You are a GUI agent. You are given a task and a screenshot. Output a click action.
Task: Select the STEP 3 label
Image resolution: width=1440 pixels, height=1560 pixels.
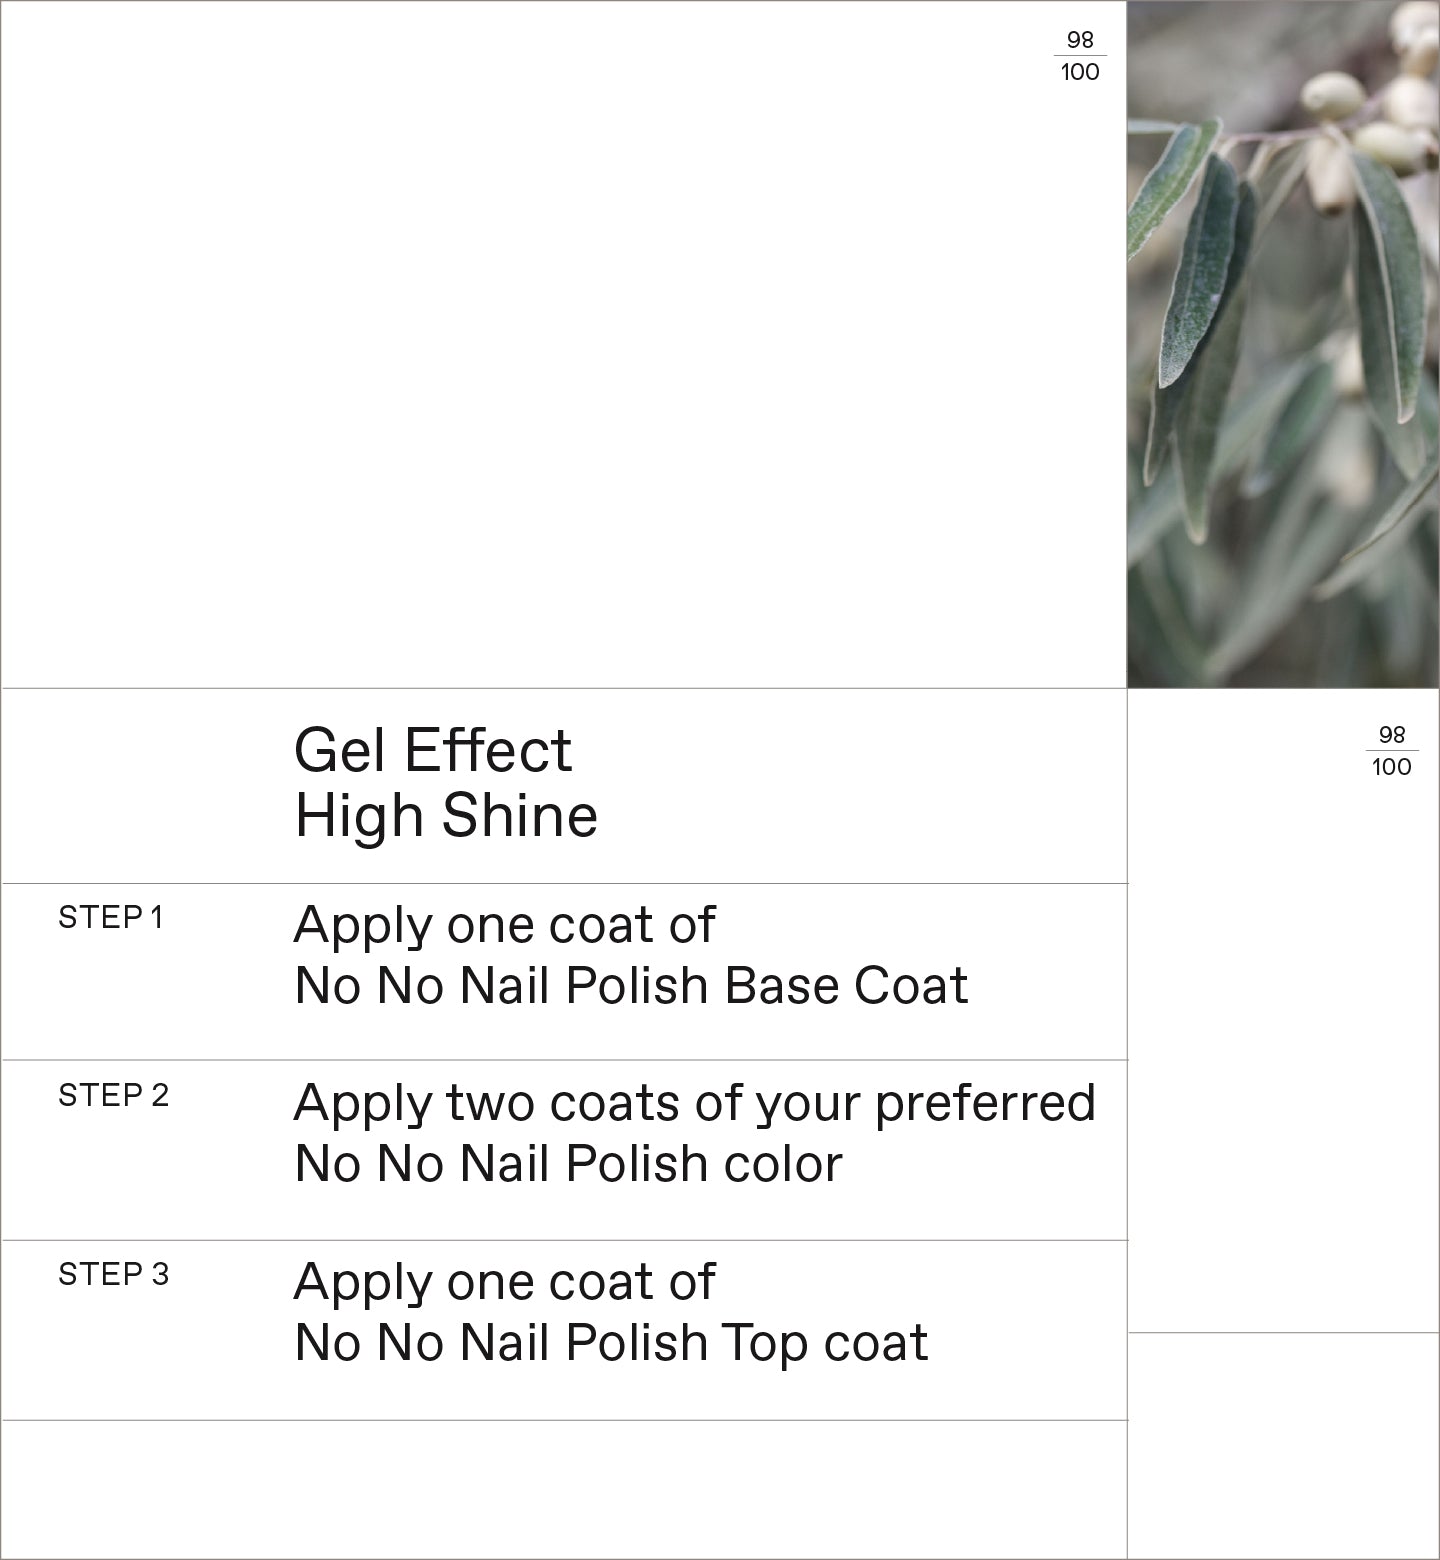113,1275
